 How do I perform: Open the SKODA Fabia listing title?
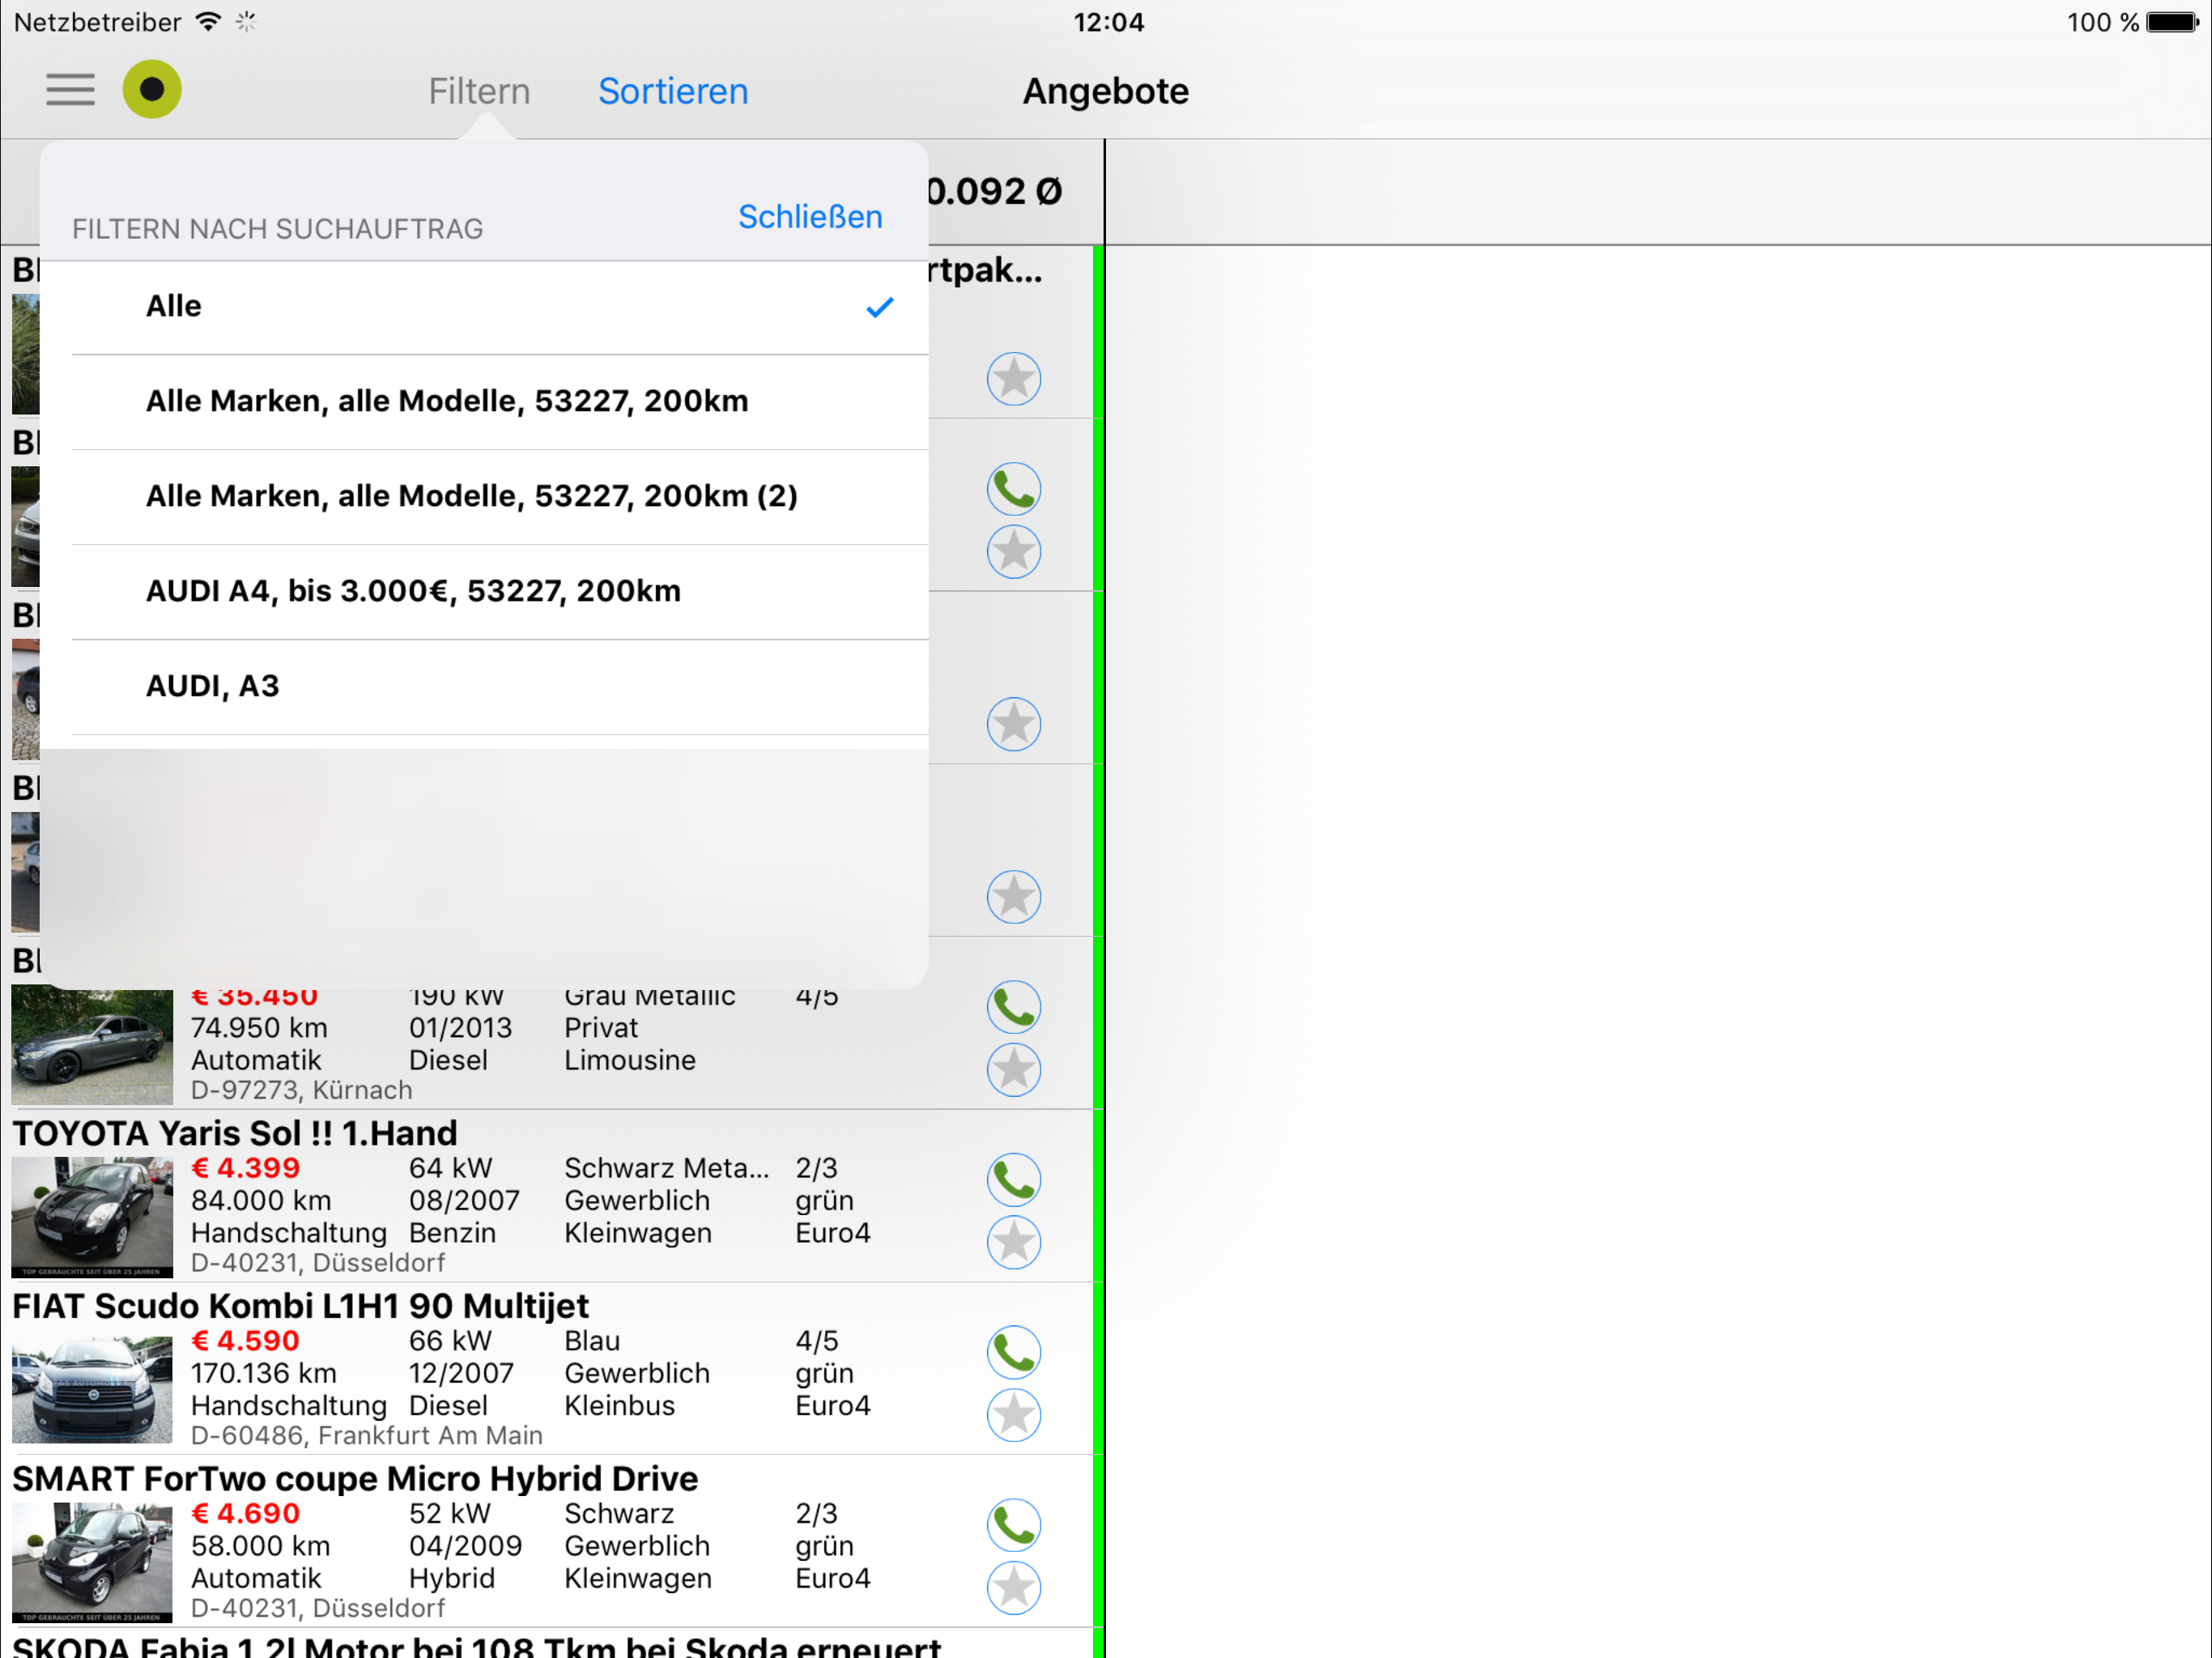[x=477, y=1646]
